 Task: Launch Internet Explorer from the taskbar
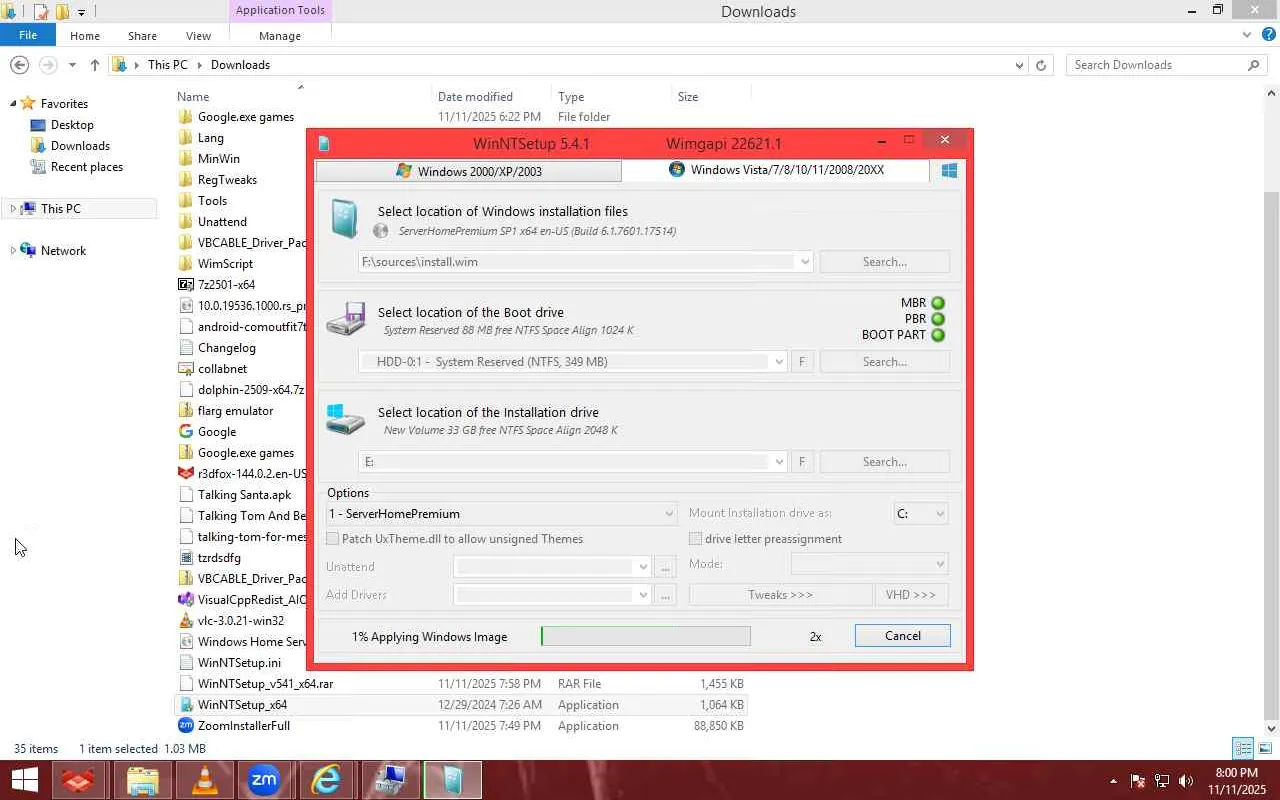(x=325, y=780)
